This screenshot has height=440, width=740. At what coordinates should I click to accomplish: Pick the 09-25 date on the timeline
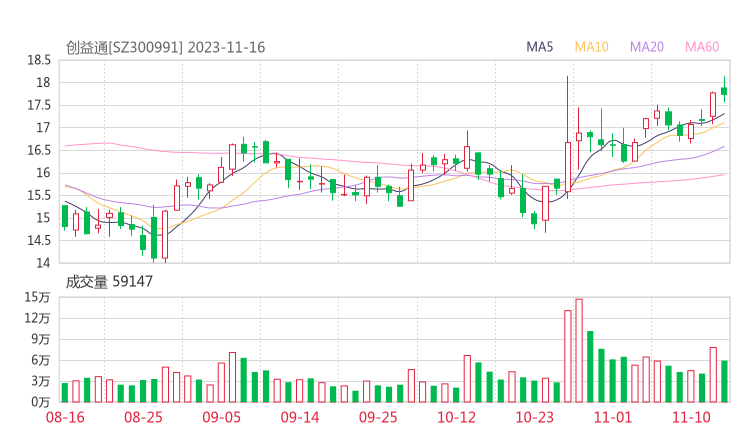click(377, 416)
